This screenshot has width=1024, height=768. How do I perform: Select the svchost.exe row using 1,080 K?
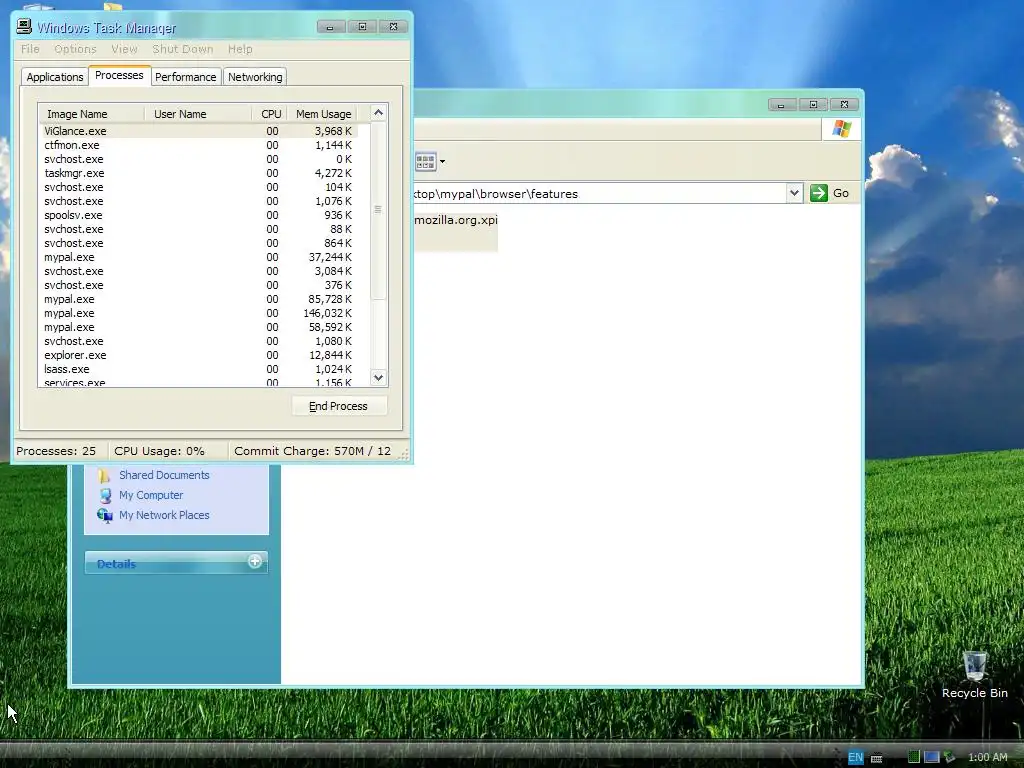(x=199, y=341)
